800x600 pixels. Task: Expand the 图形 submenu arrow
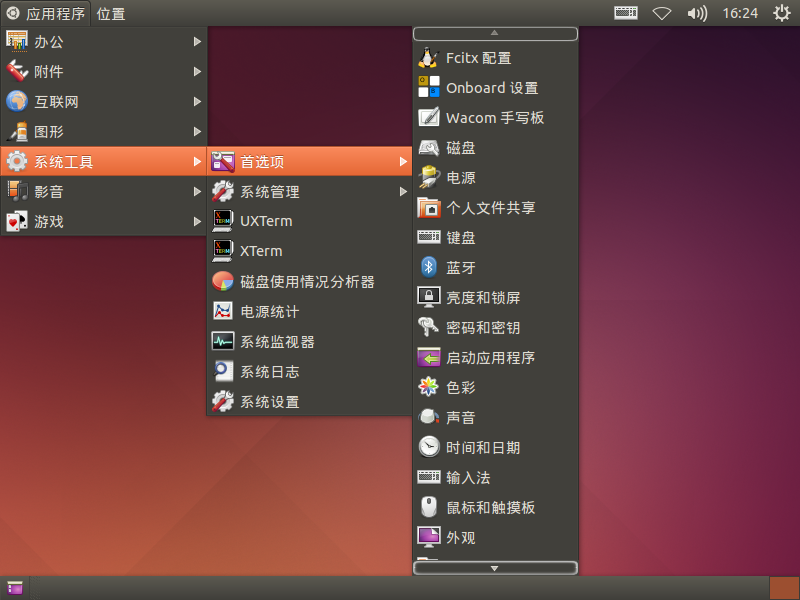[x=197, y=132]
